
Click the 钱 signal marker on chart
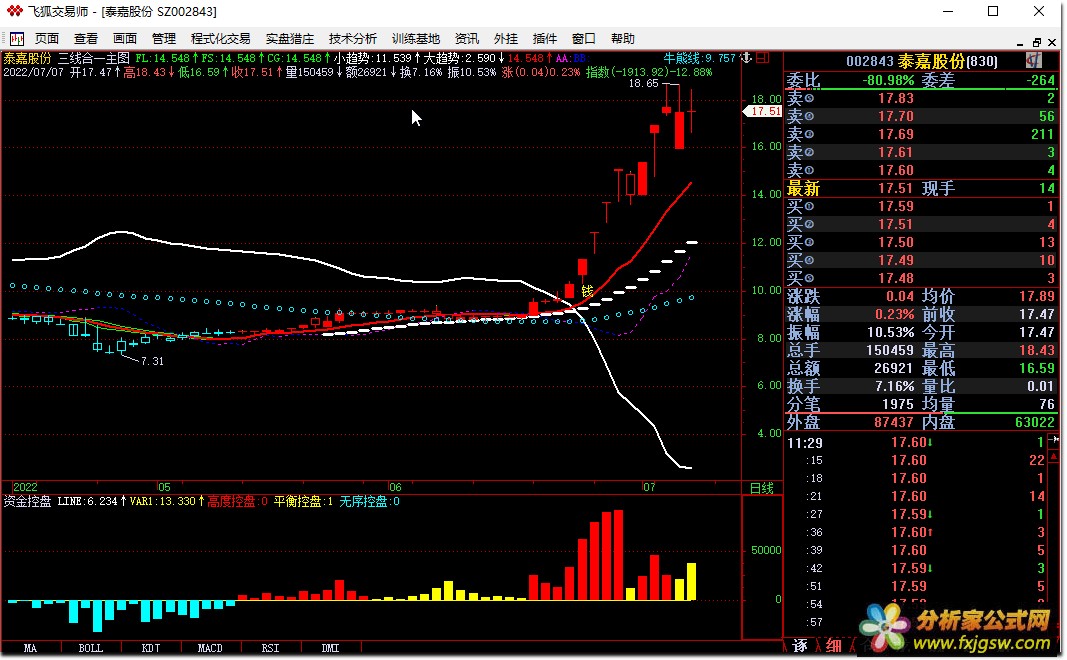click(x=587, y=291)
